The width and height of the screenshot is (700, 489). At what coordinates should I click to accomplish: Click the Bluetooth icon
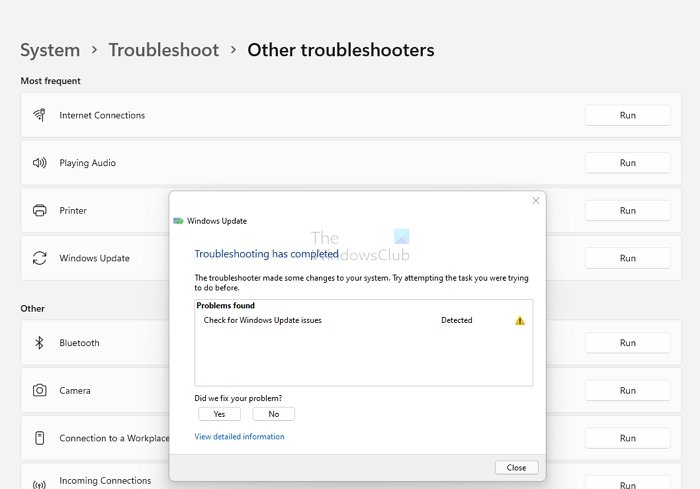point(39,343)
